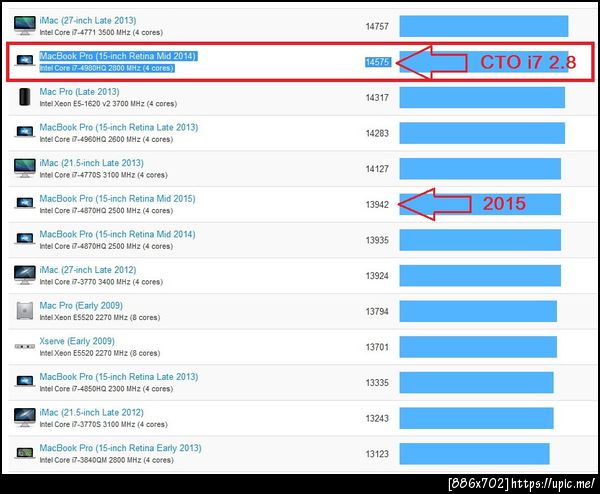Open MacBook Pro (15-inch Retina Early 2013) link

(x=120, y=448)
